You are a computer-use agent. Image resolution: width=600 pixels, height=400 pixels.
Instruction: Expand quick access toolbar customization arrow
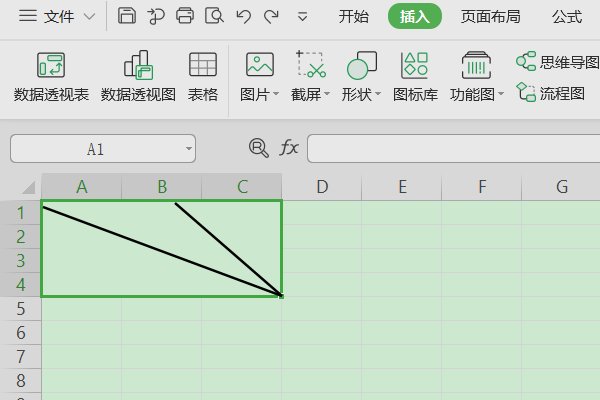point(302,16)
